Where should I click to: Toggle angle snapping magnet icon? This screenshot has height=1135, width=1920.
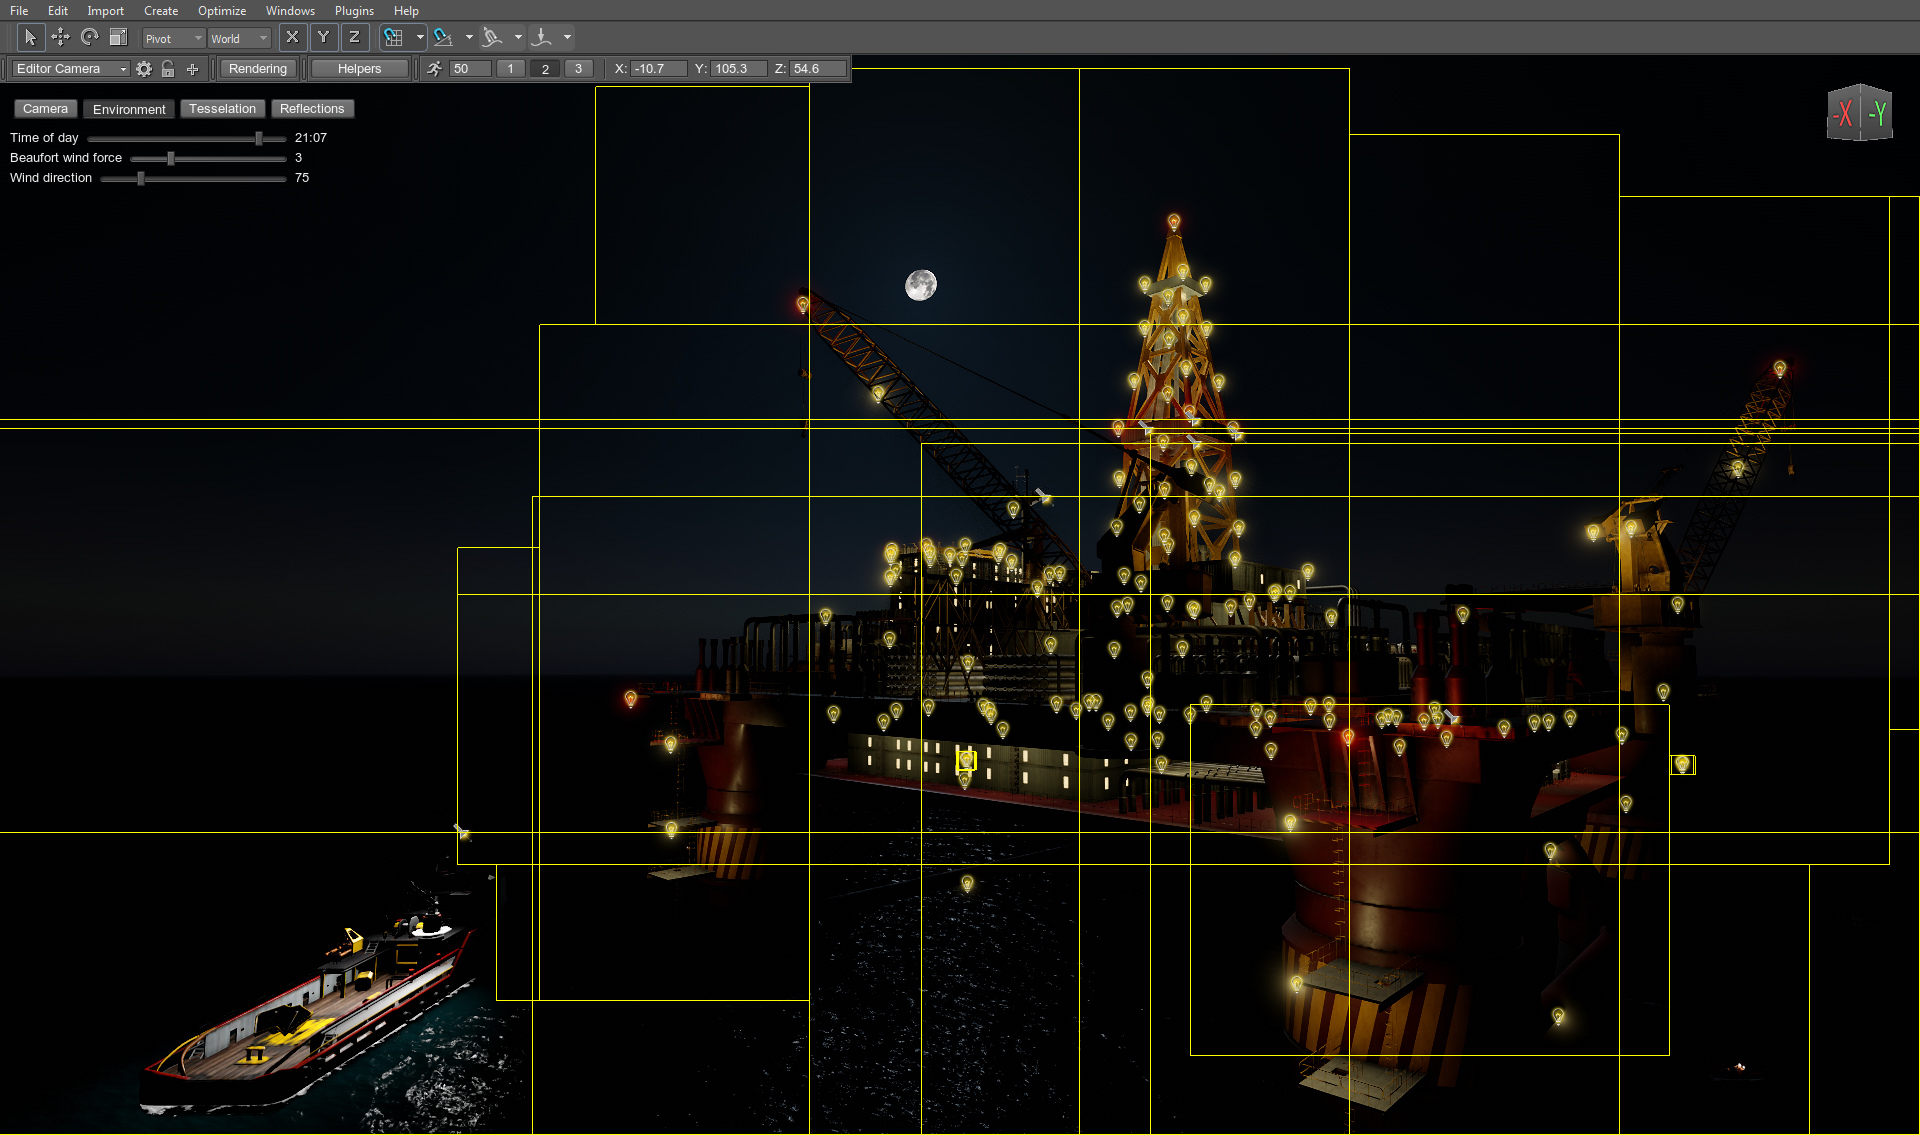(x=444, y=37)
